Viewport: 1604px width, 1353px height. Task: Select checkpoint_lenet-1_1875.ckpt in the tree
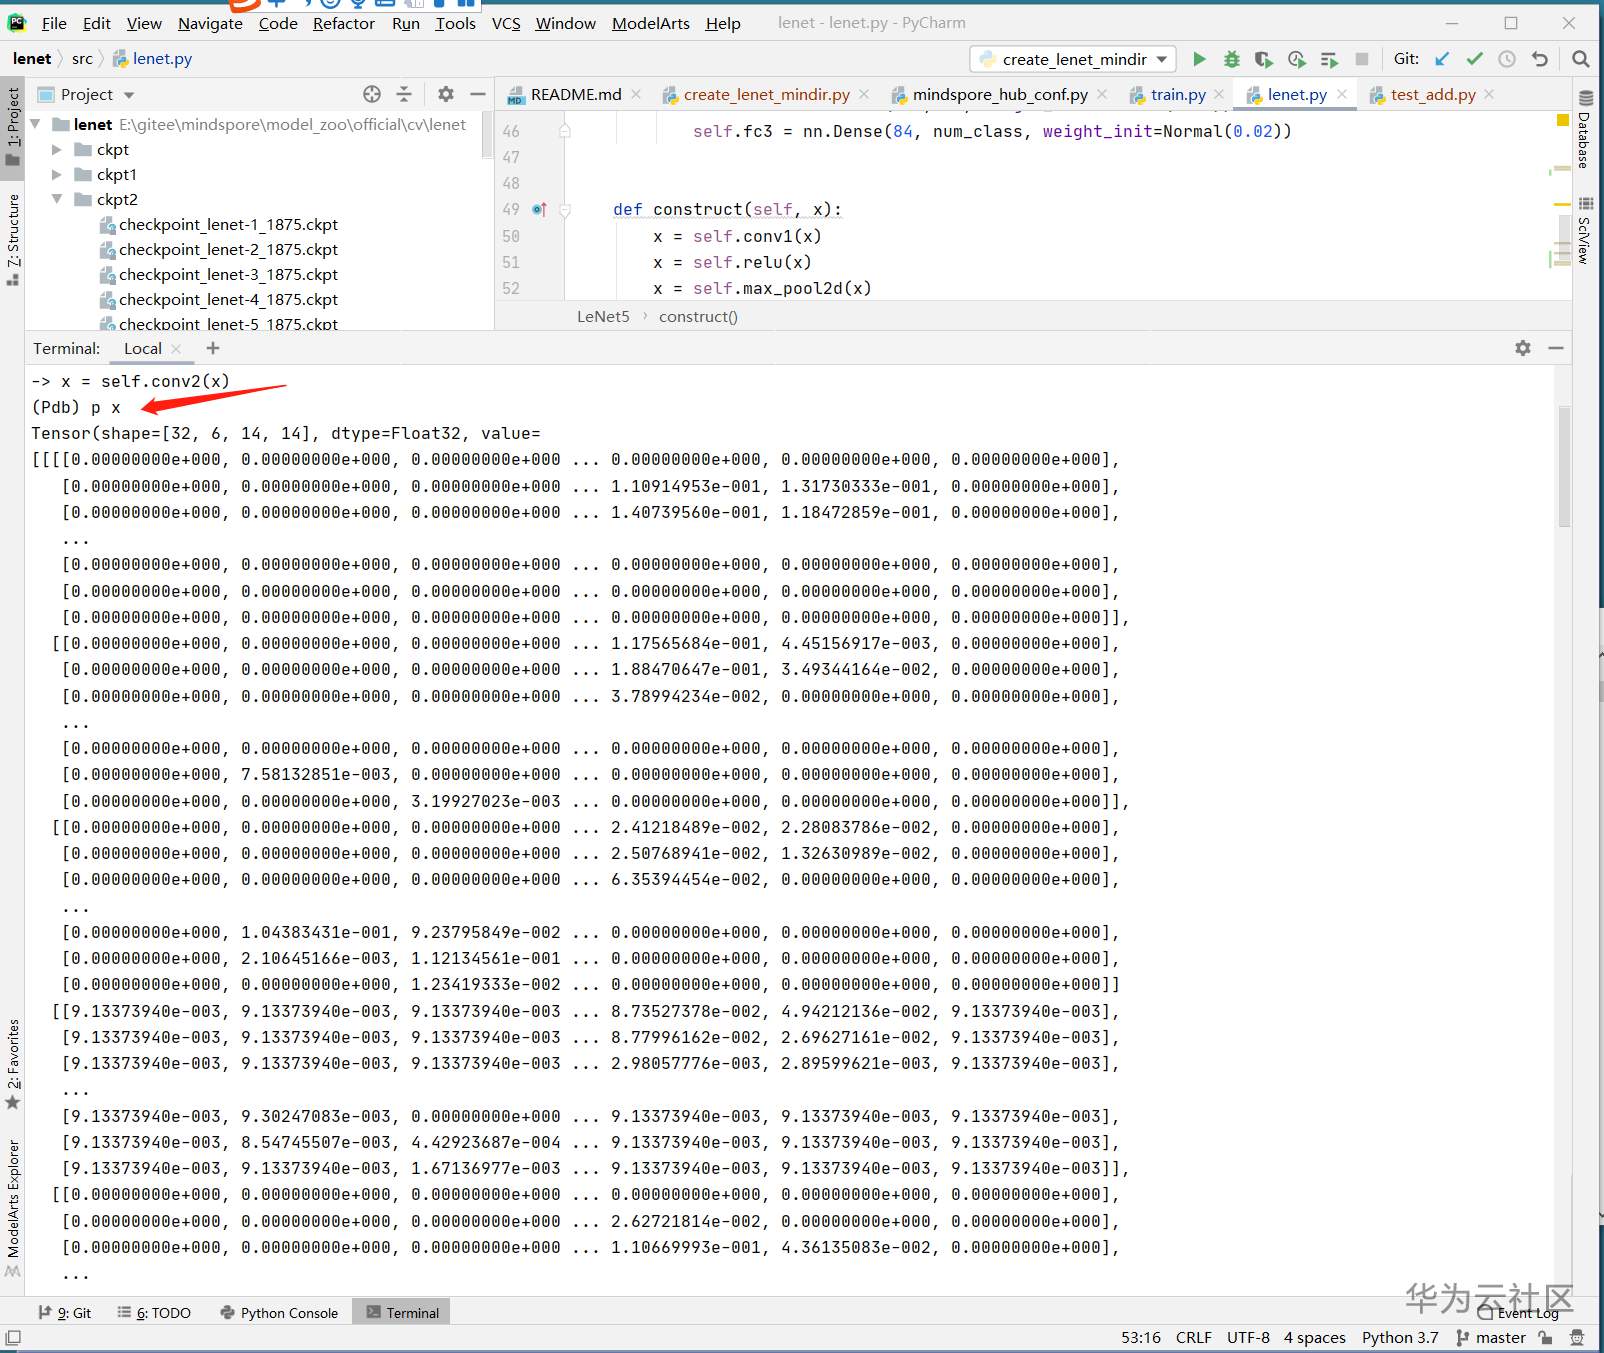coord(228,224)
